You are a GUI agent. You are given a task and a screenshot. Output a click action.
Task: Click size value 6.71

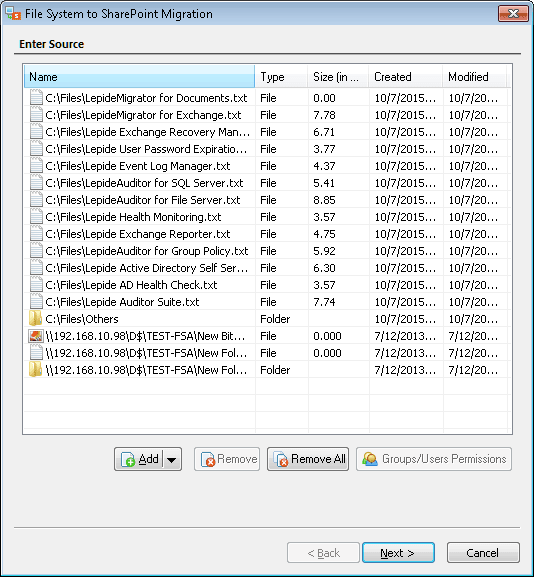click(324, 132)
